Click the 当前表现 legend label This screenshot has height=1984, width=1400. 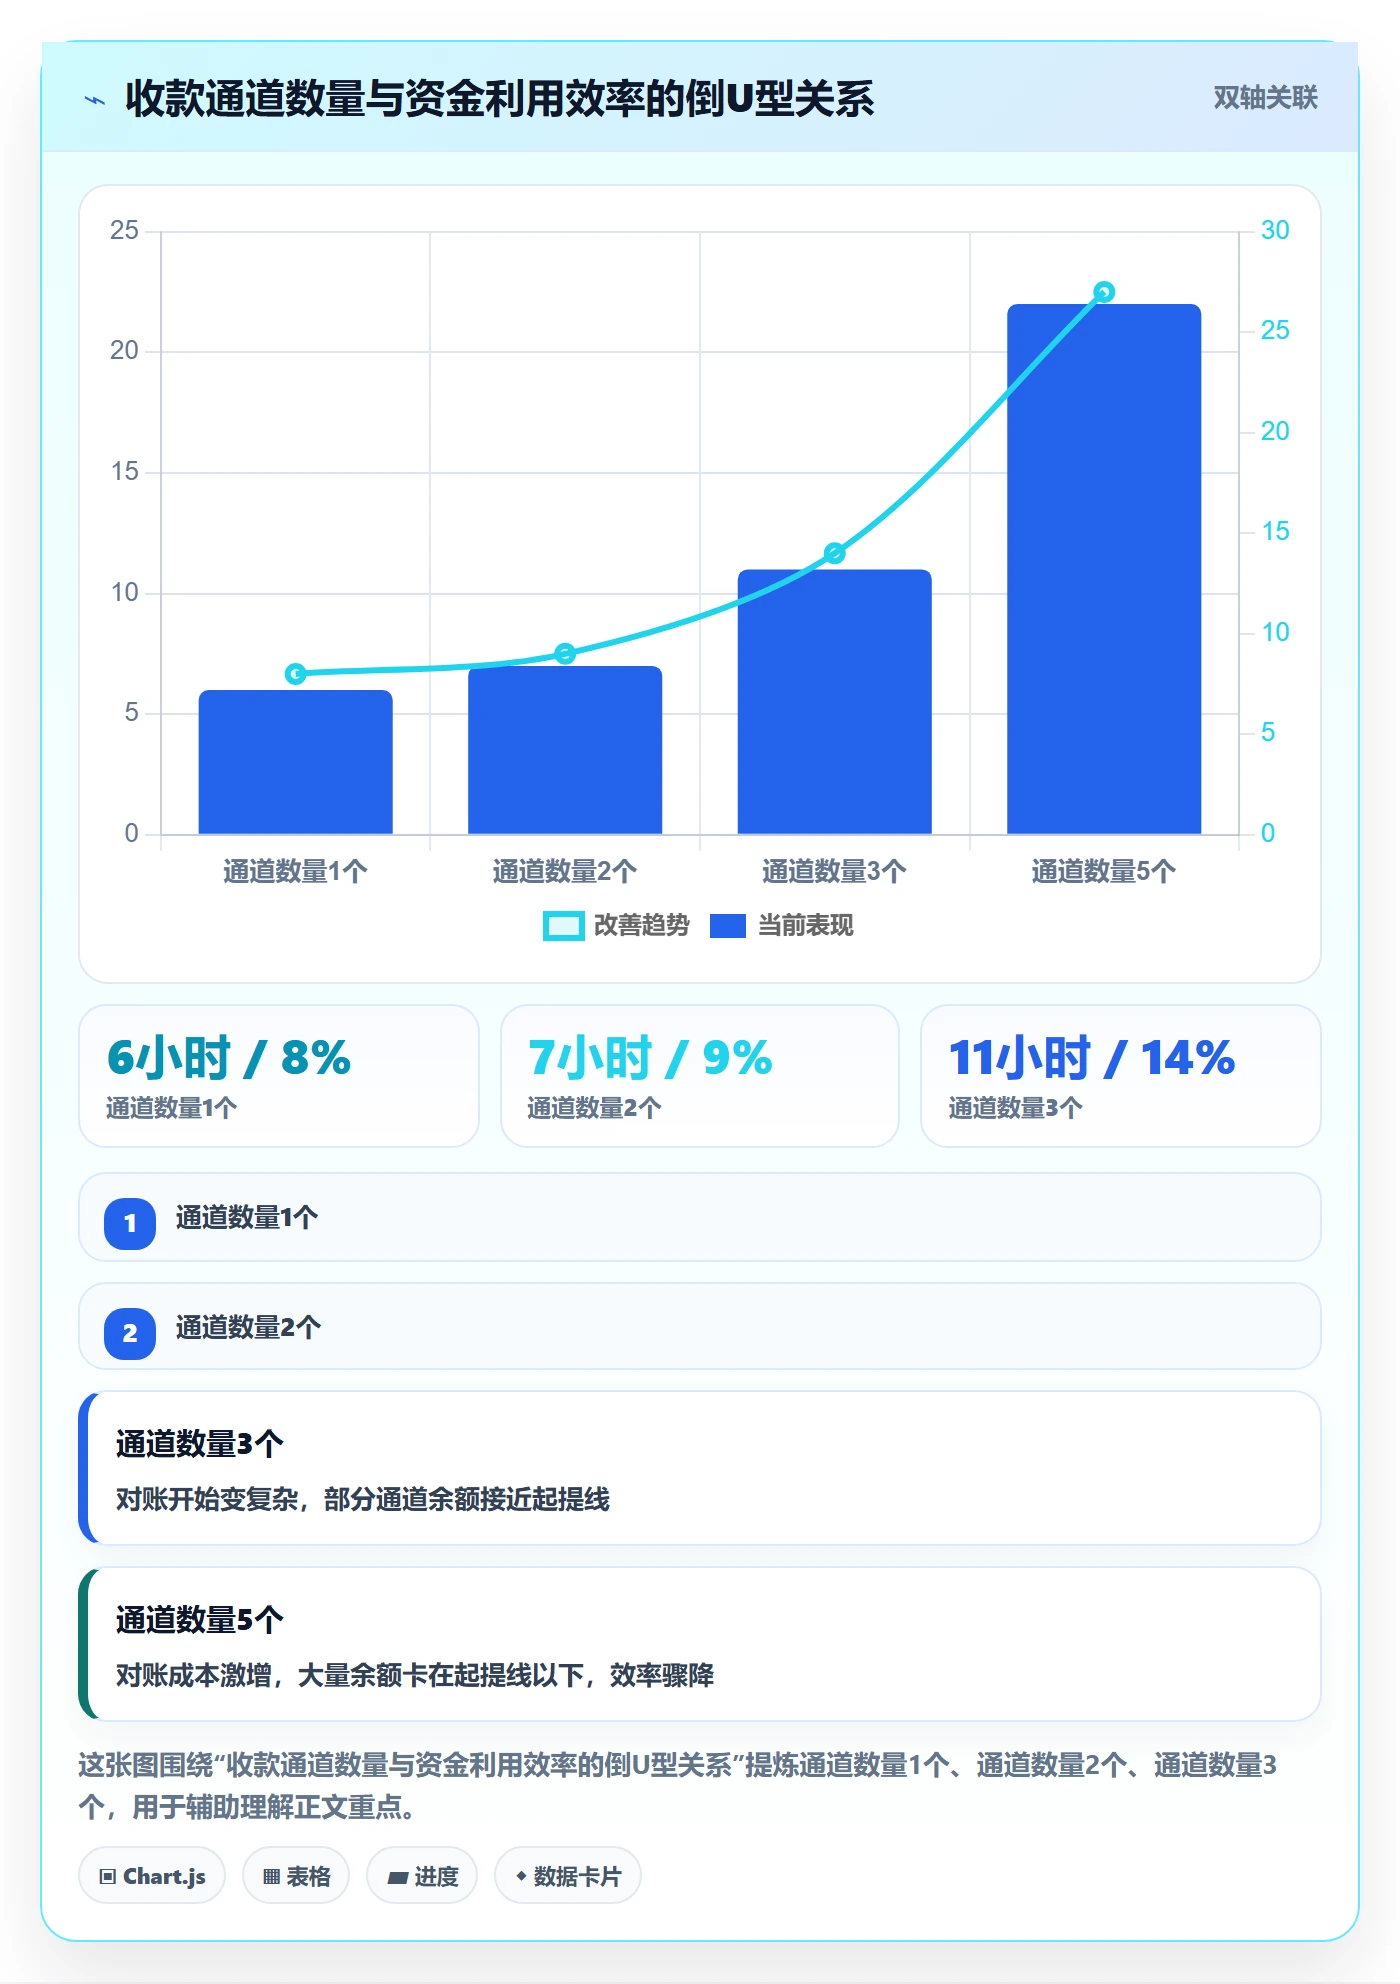(805, 926)
